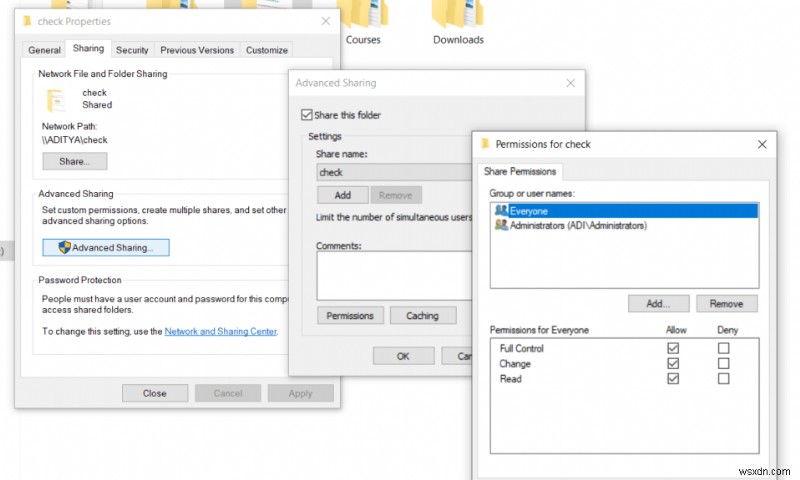Select the Sharing tab
The height and width of the screenshot is (480, 800).
click(88, 48)
